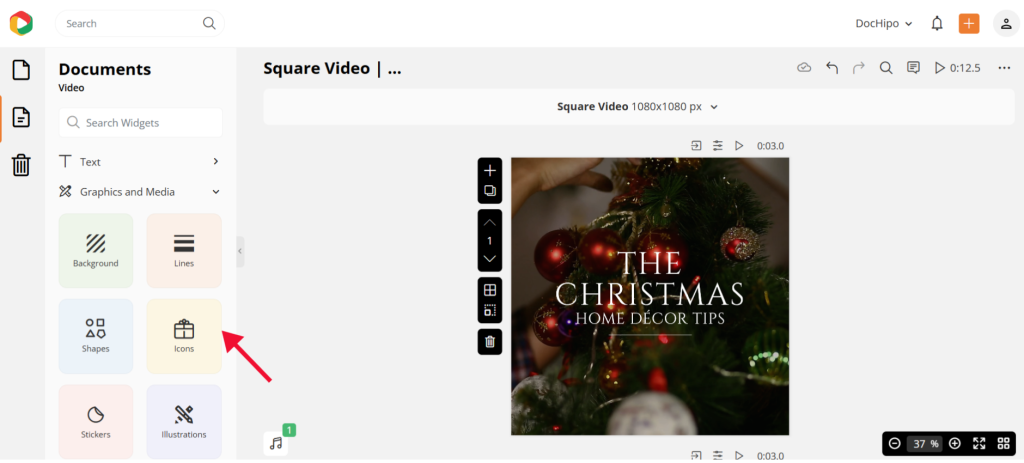Duplicate the current page
The image size is (1024, 463).
490,191
